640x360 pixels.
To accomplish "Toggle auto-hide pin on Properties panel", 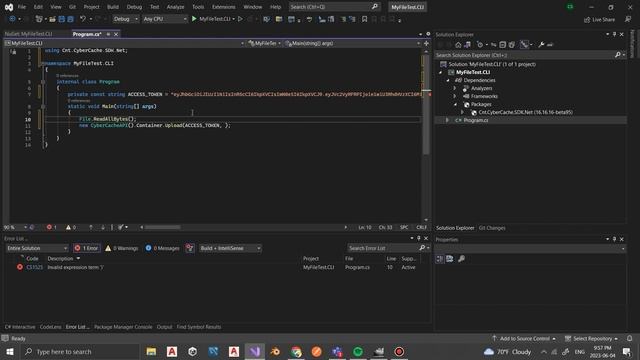I will 614,239.
